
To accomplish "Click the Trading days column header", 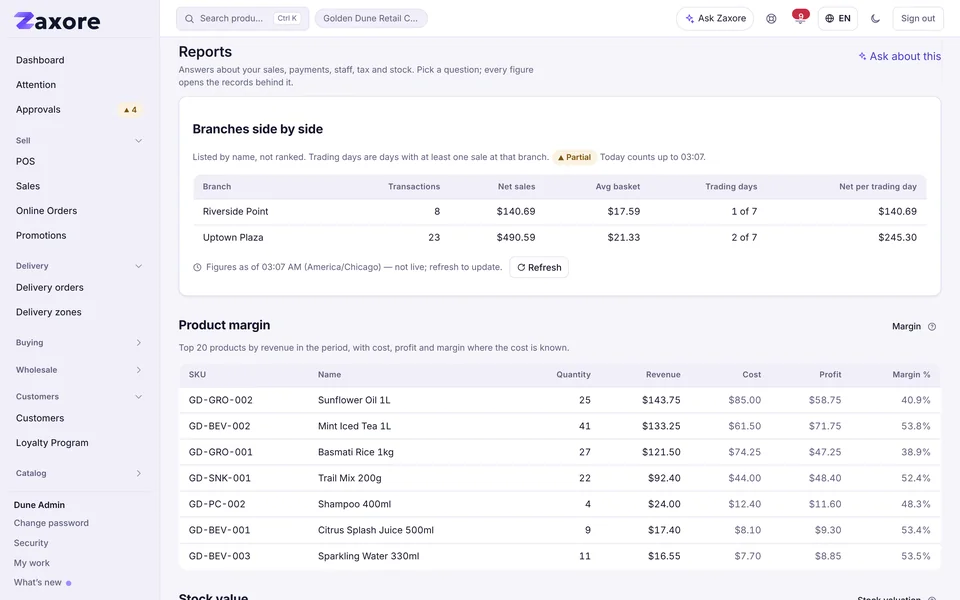I will 731,187.
